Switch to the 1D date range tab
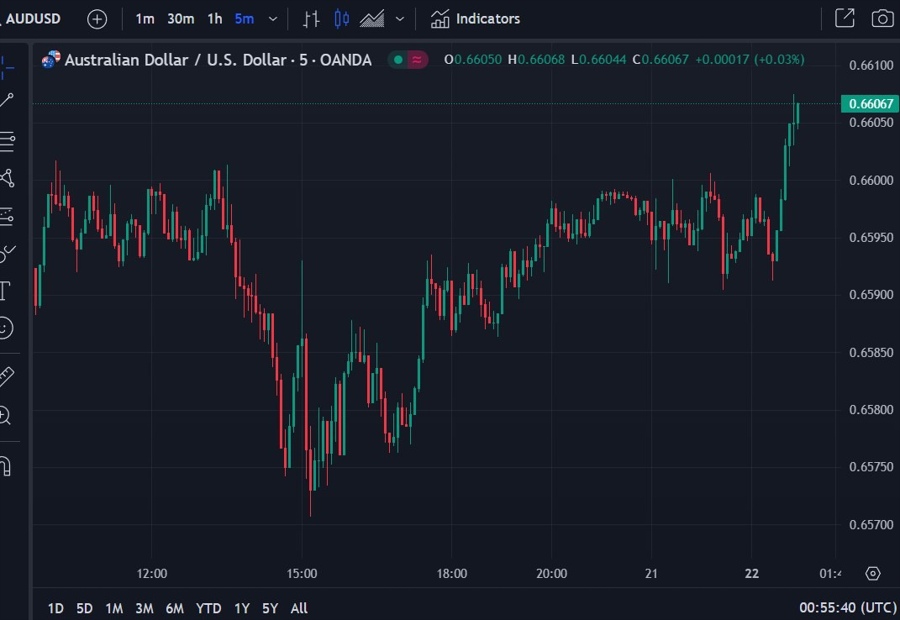The image size is (900, 620). [x=55, y=608]
